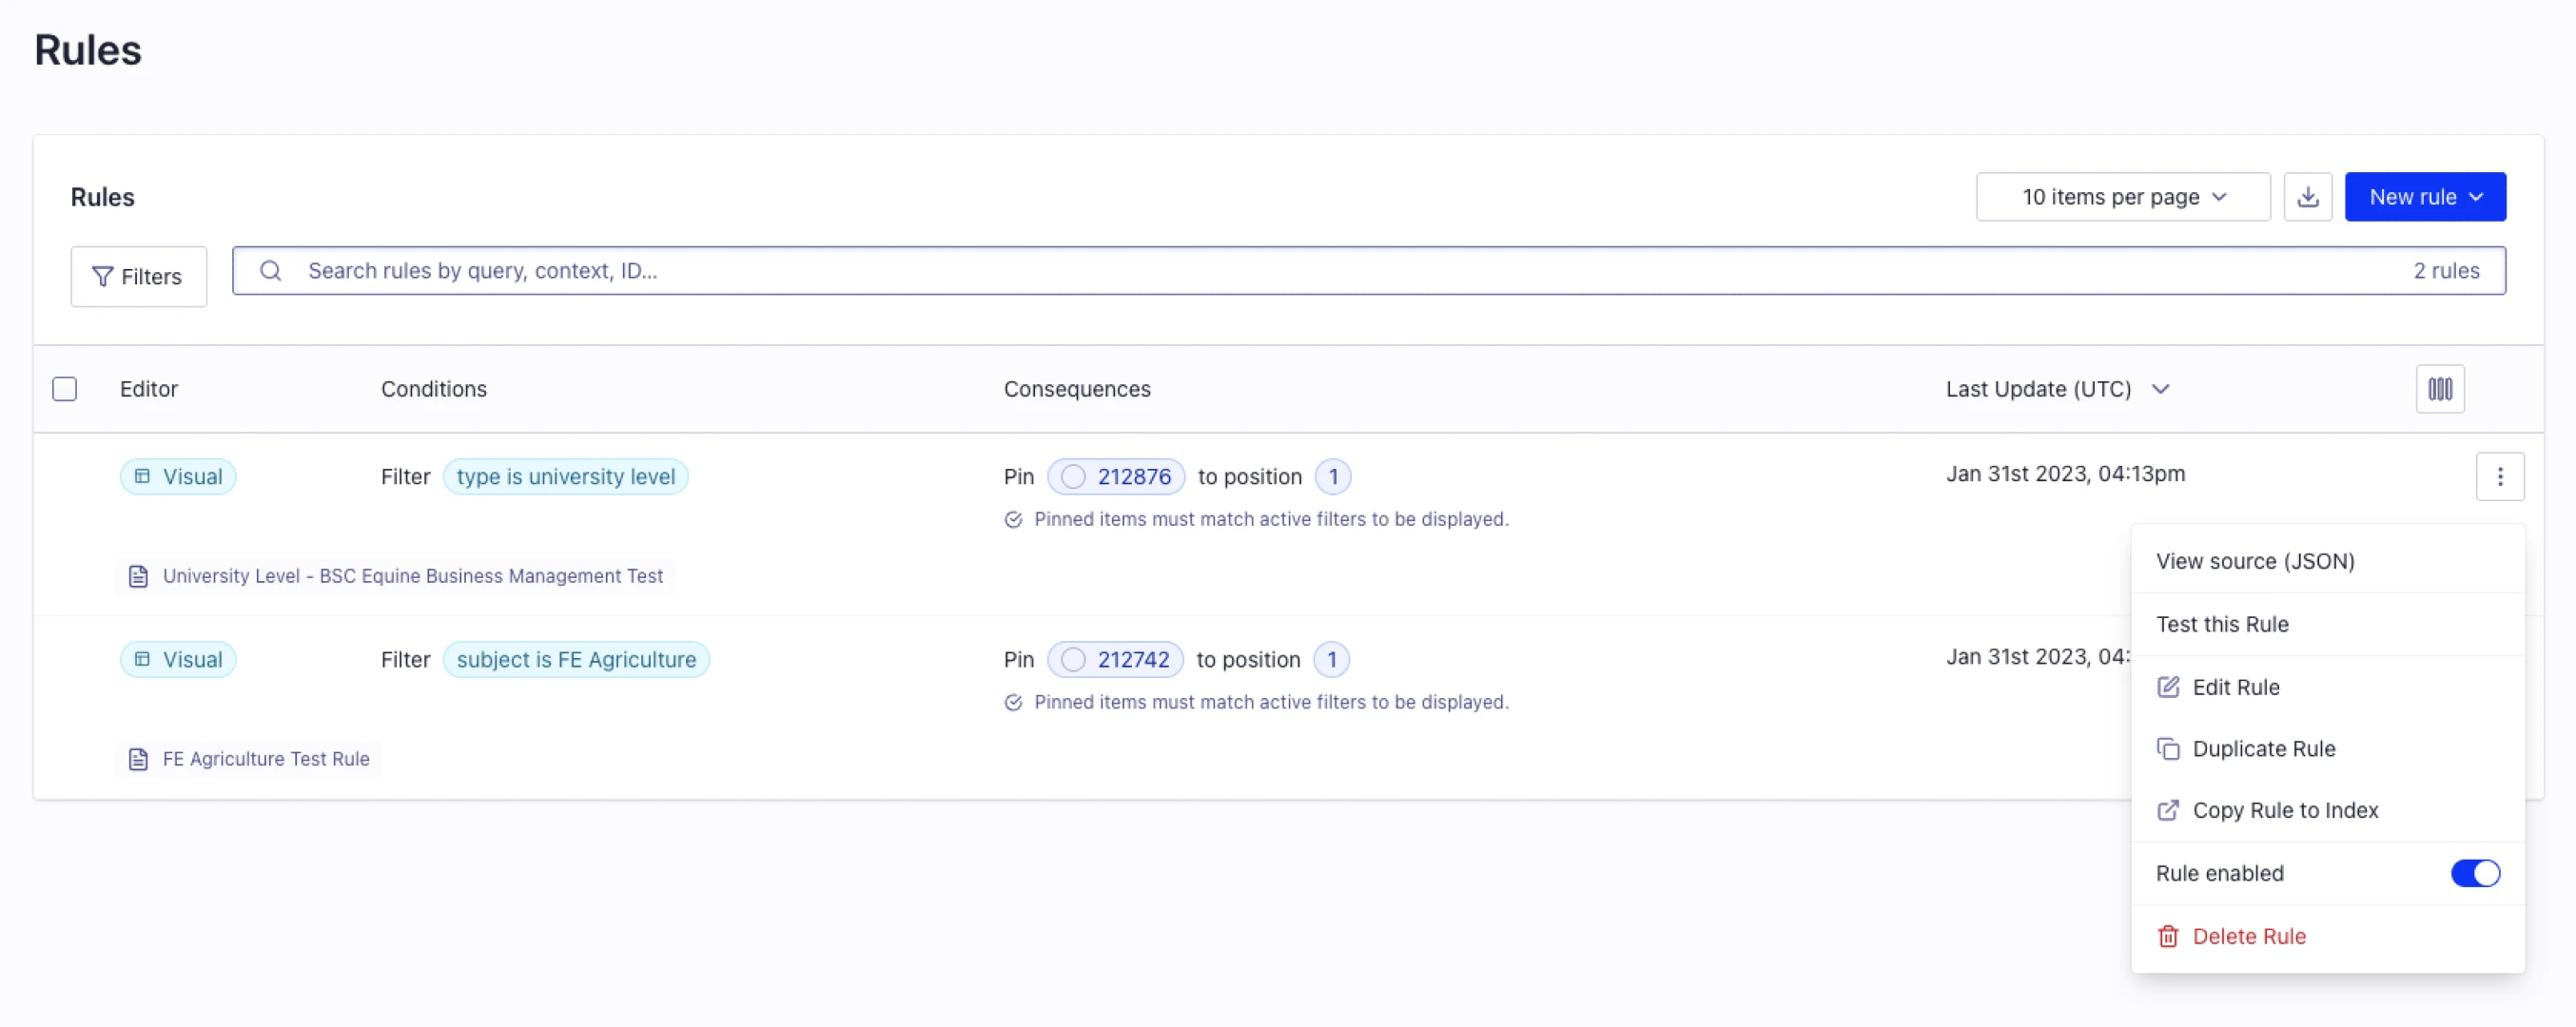Expand the New rule dropdown
The image size is (2576, 1027).
pos(2425,196)
